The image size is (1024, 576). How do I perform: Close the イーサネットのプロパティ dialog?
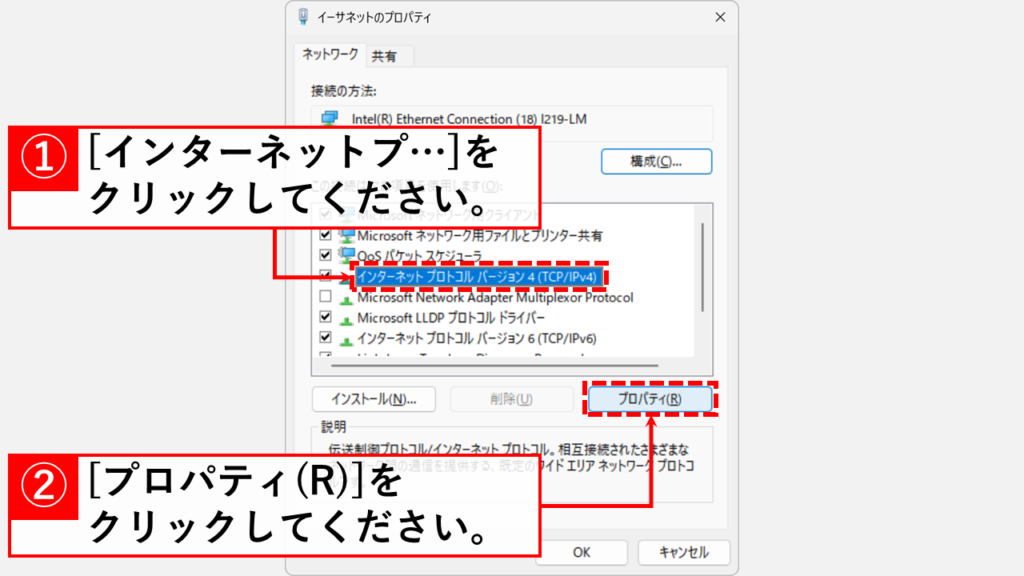pyautogui.click(x=720, y=17)
